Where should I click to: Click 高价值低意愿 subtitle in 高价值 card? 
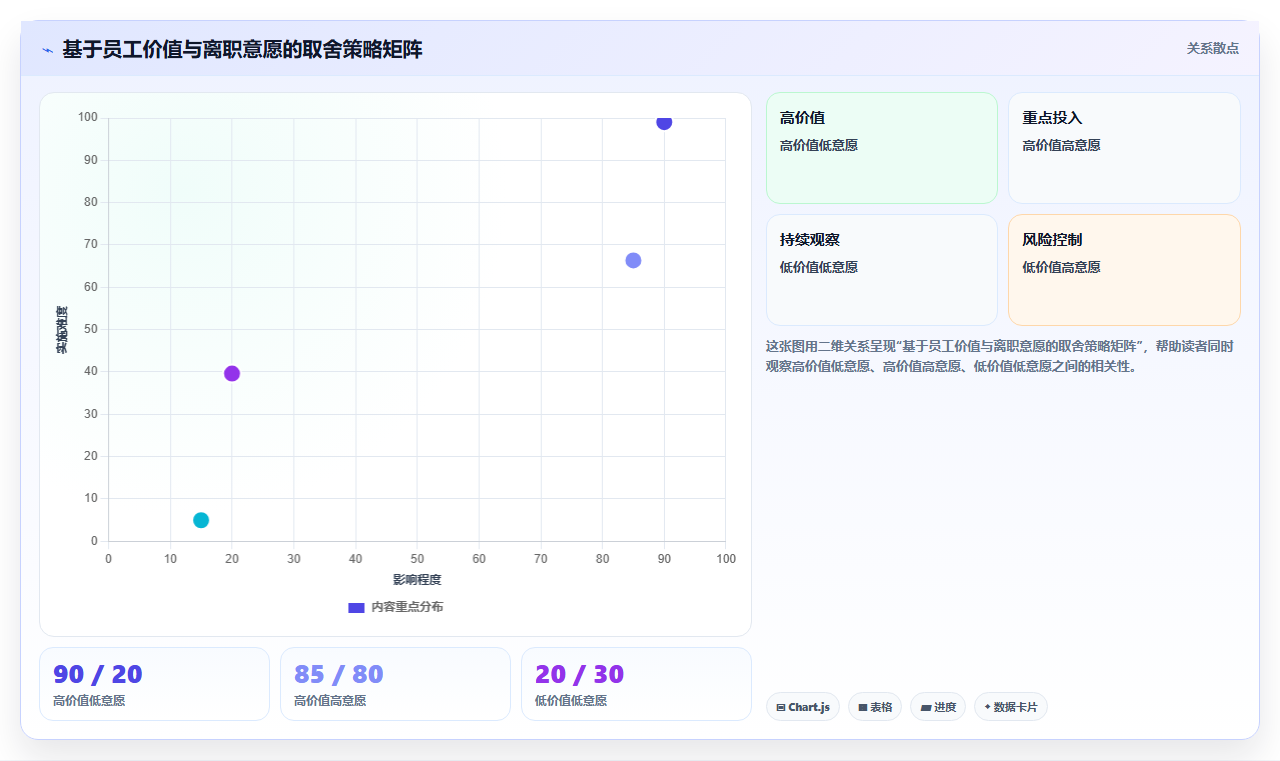[x=819, y=145]
